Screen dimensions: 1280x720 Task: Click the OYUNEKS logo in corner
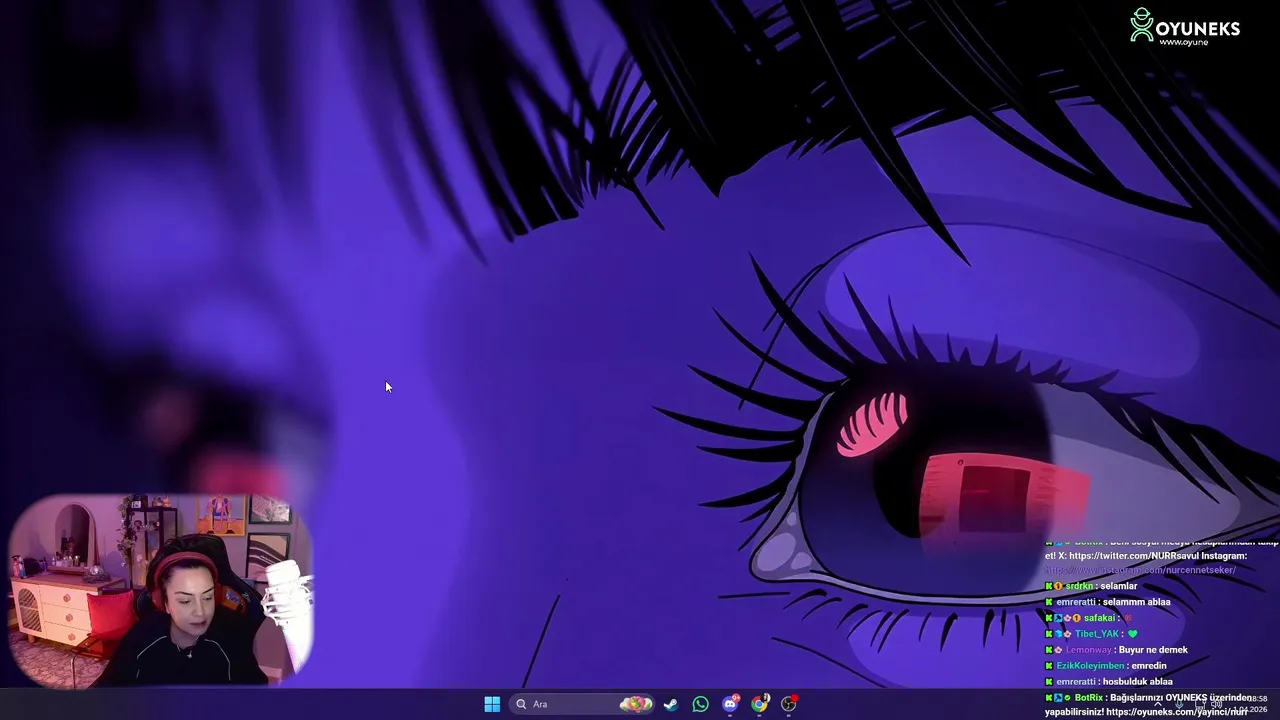click(1185, 26)
